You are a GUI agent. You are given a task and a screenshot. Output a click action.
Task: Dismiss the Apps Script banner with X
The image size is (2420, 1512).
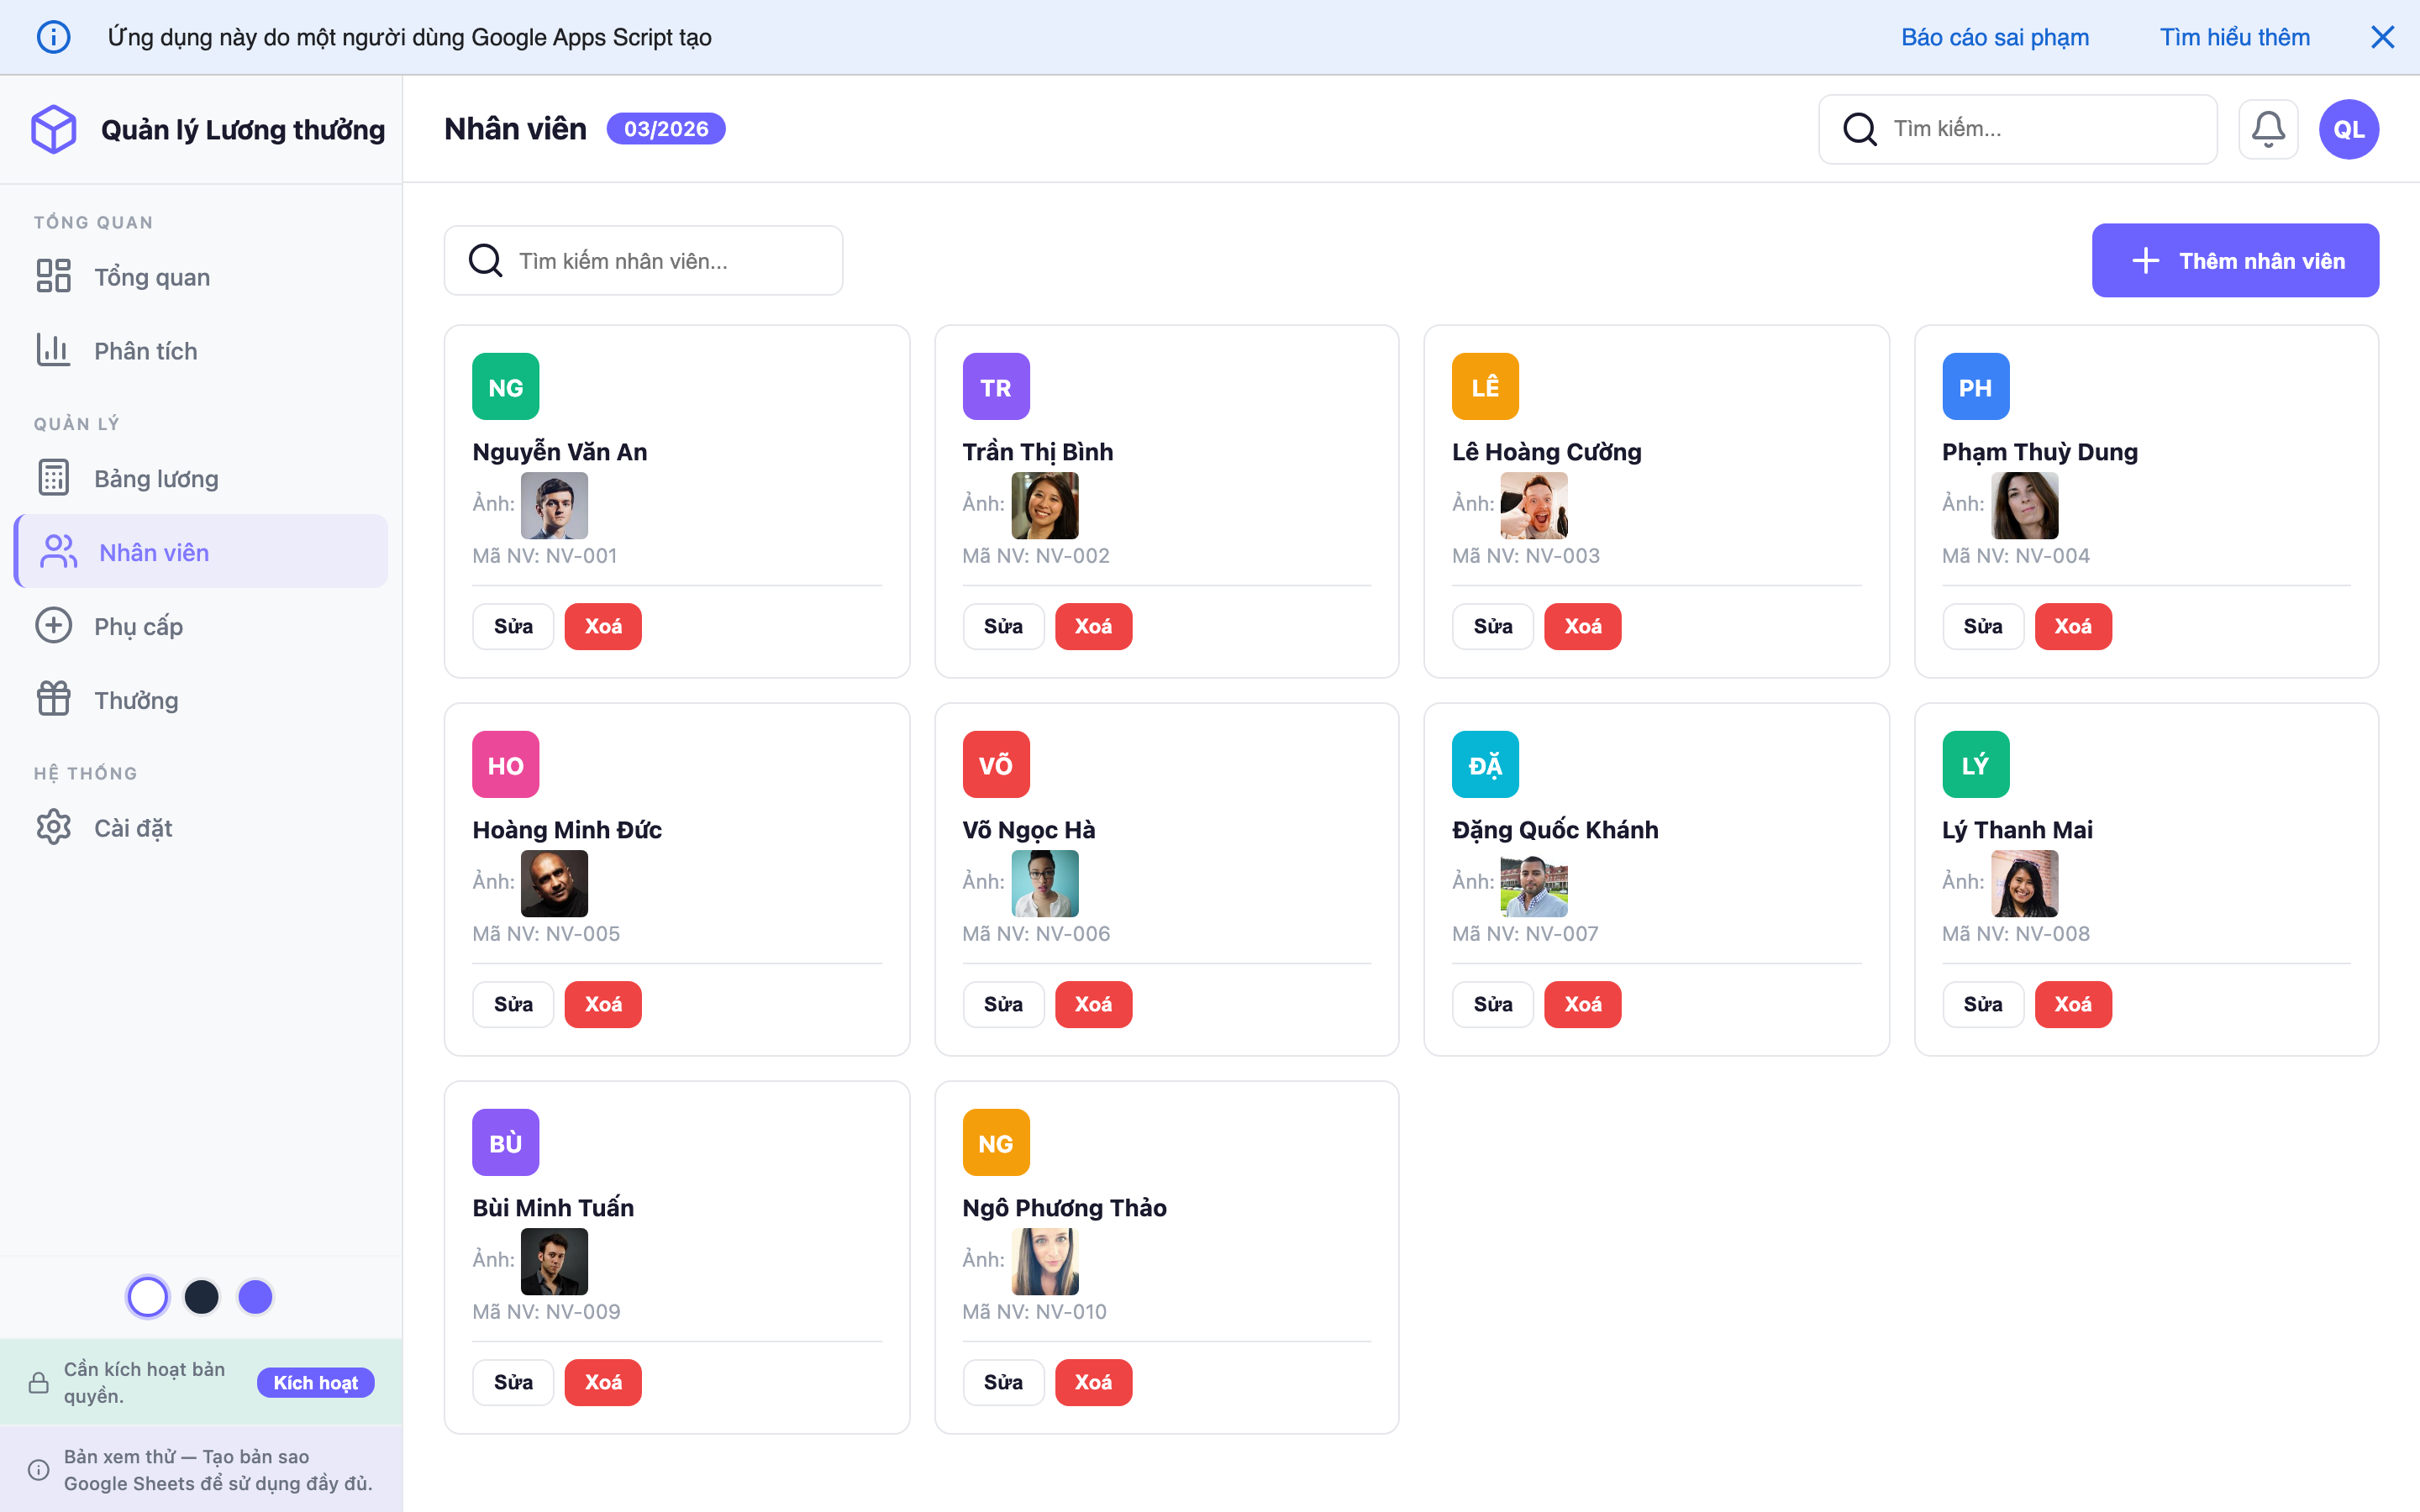pos(2382,37)
